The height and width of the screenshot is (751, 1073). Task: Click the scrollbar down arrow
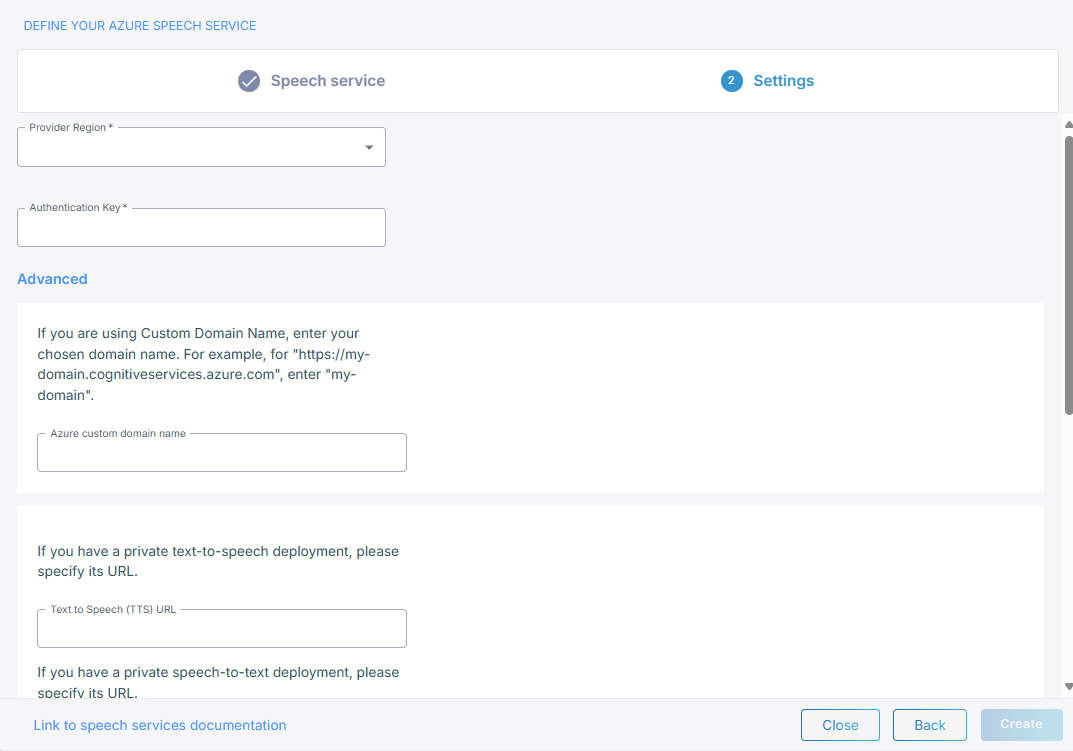[x=1068, y=687]
